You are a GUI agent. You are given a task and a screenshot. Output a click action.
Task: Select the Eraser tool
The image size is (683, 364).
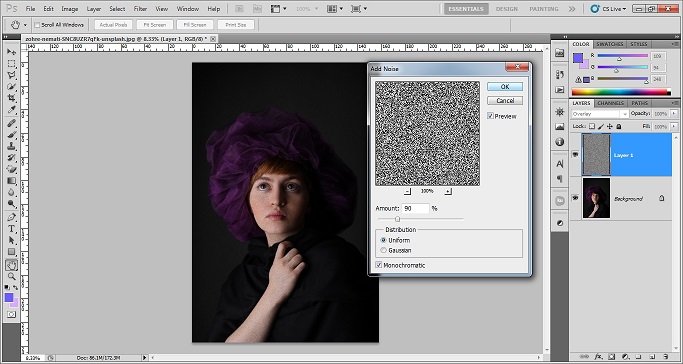tap(11, 169)
